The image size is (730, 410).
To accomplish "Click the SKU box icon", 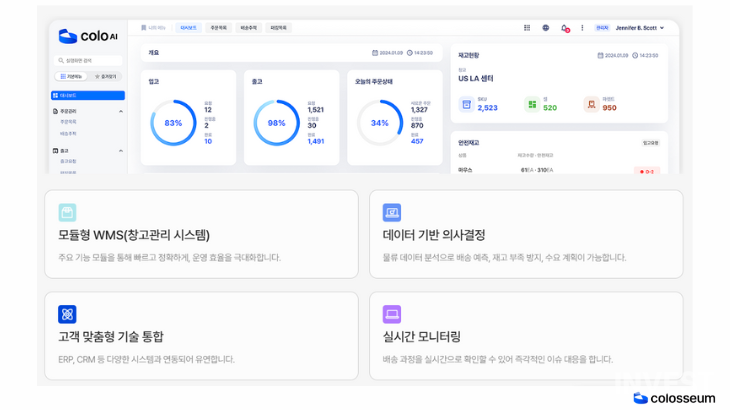I will 466,104.
